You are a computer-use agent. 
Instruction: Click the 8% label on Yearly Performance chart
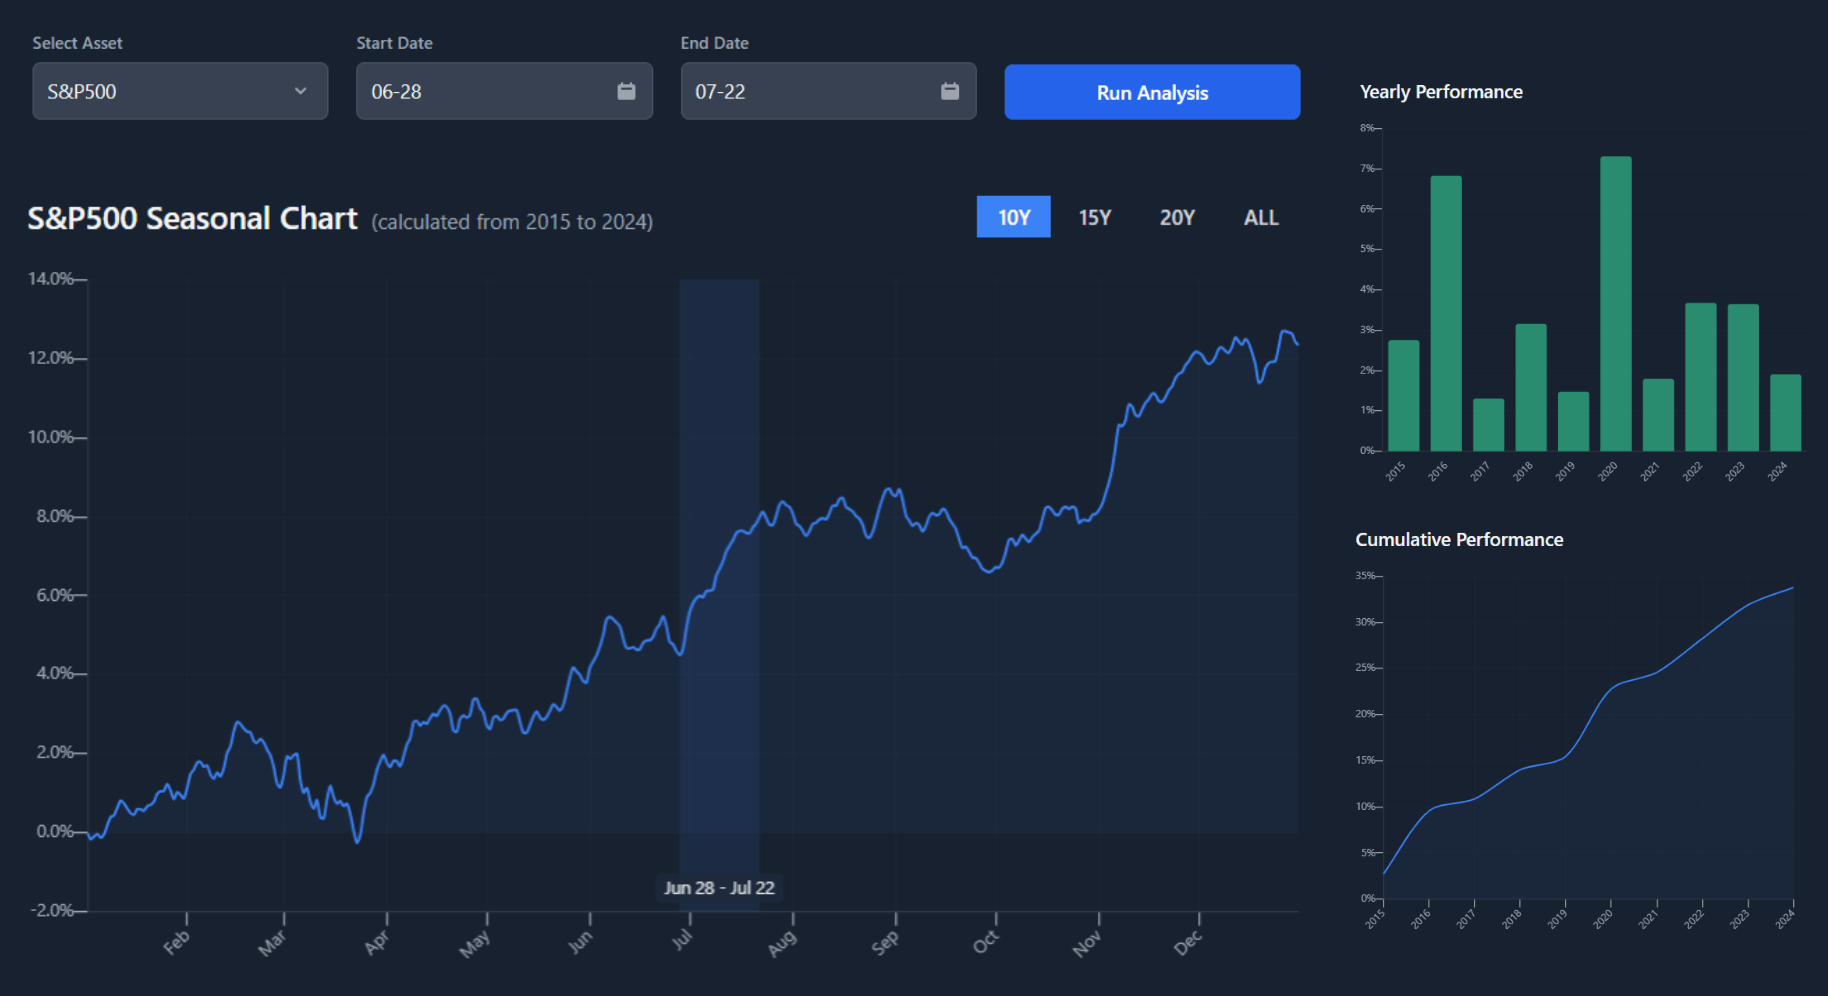[1367, 128]
